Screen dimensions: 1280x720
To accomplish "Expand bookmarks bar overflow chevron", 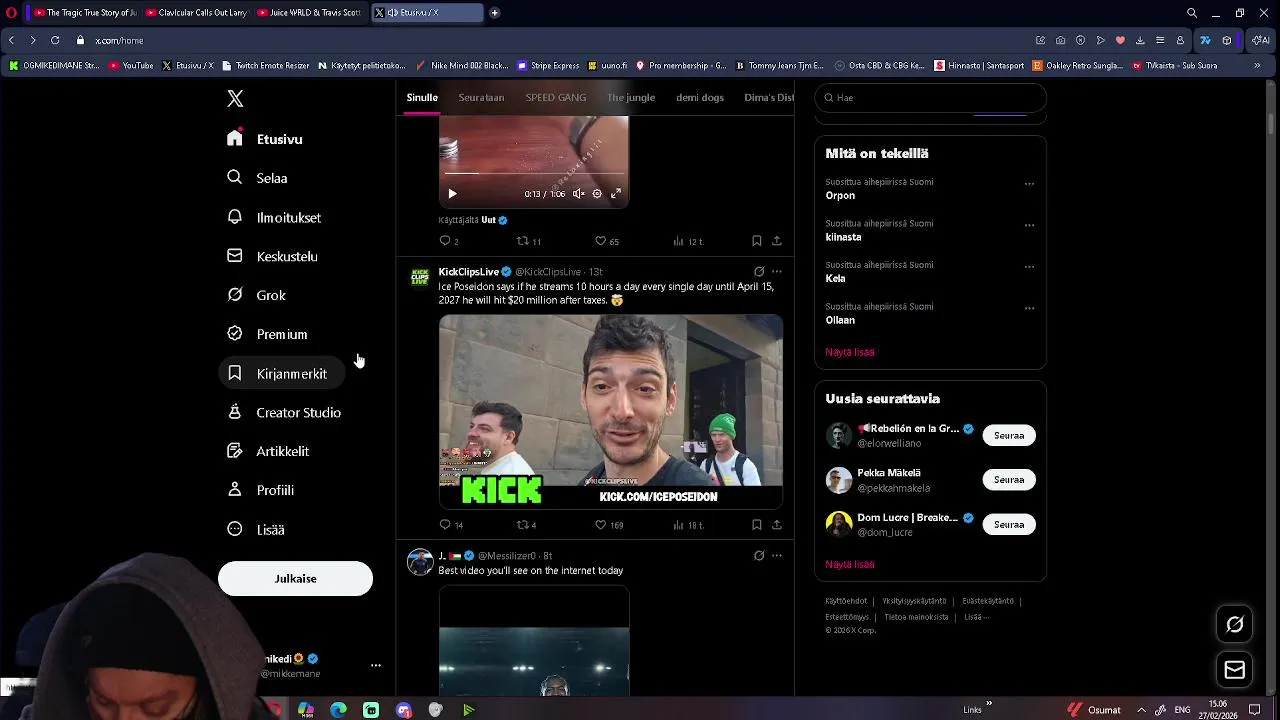I will point(1257,66).
